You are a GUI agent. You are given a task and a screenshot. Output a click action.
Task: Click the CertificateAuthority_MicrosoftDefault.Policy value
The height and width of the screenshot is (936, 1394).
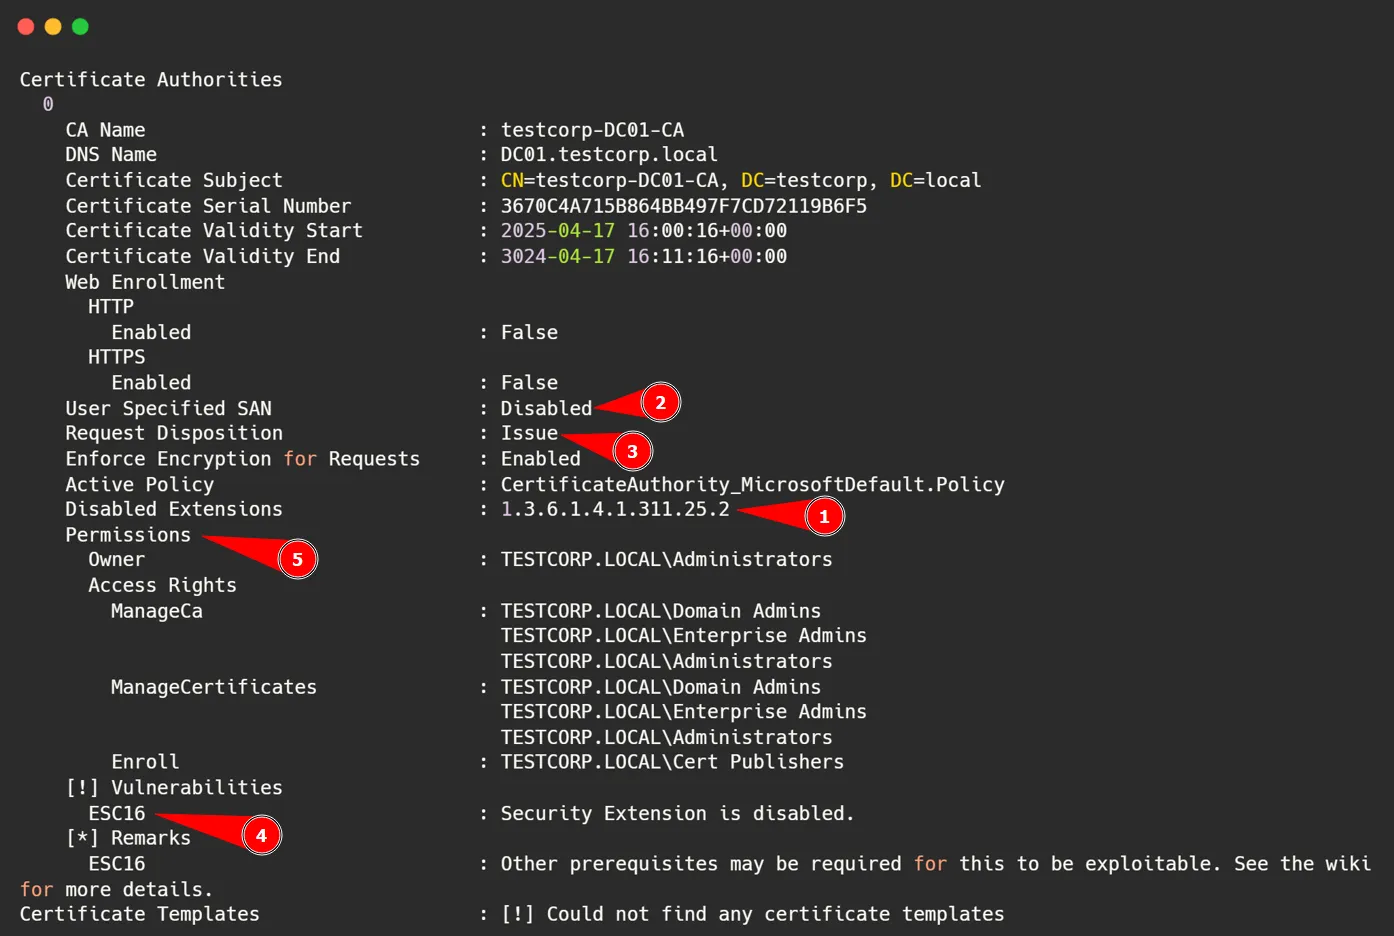coord(752,484)
